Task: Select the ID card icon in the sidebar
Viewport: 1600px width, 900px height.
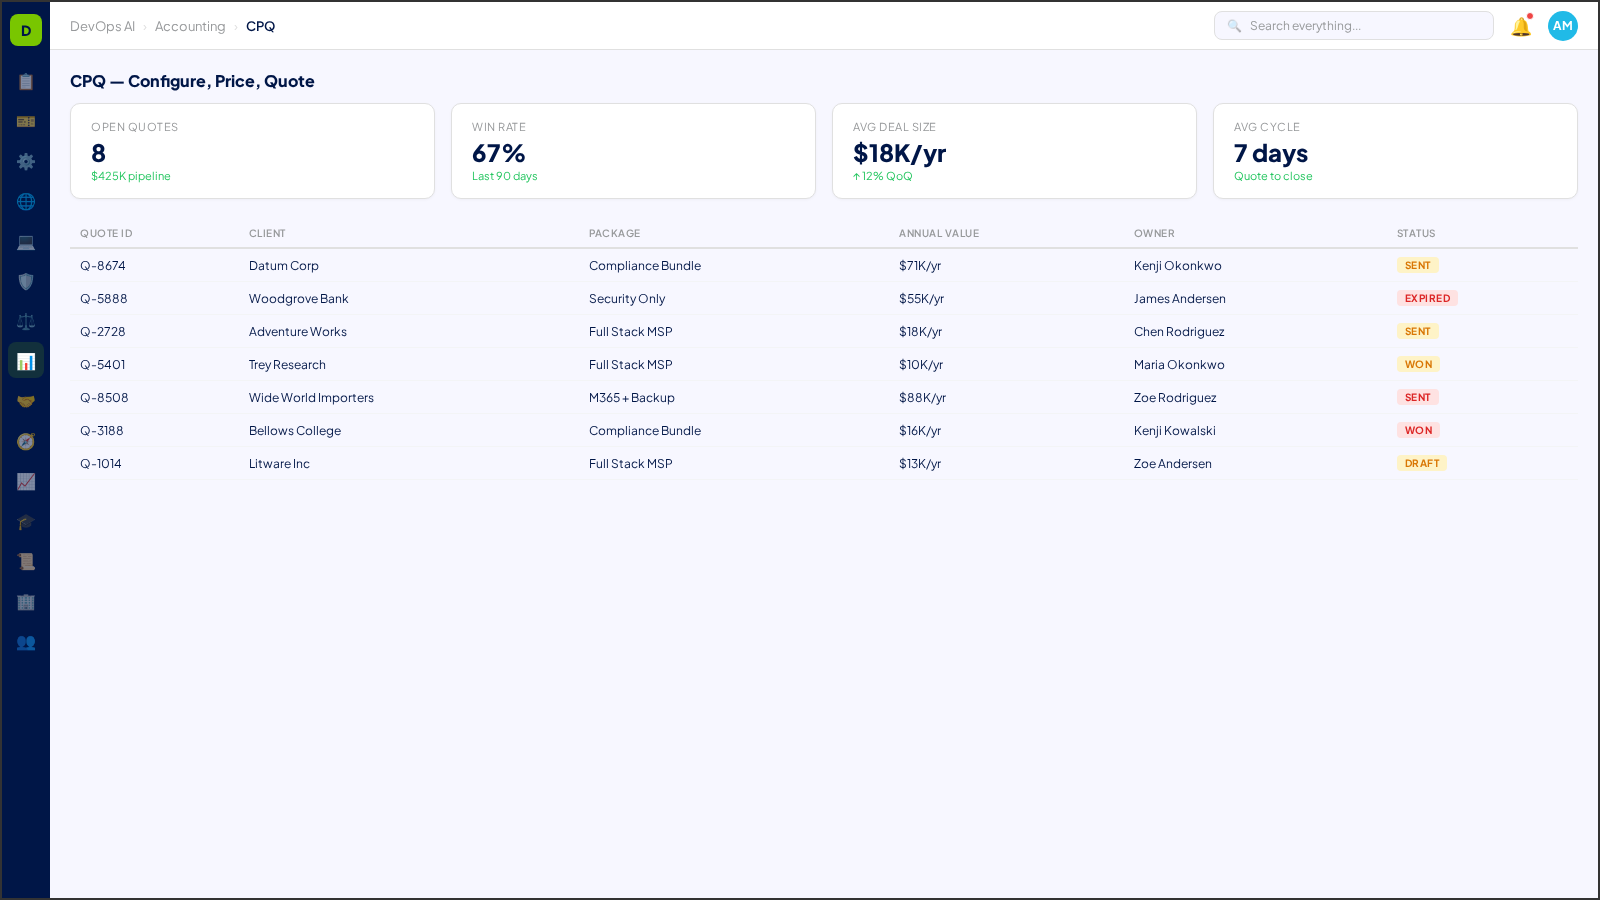Action: 26,122
